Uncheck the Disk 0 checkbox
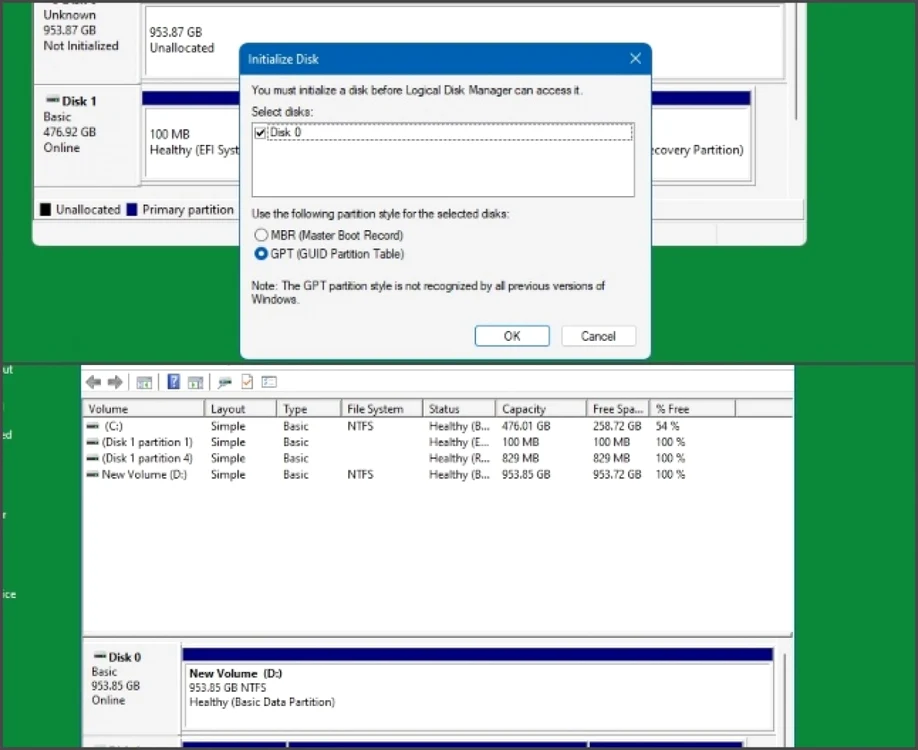 261,133
